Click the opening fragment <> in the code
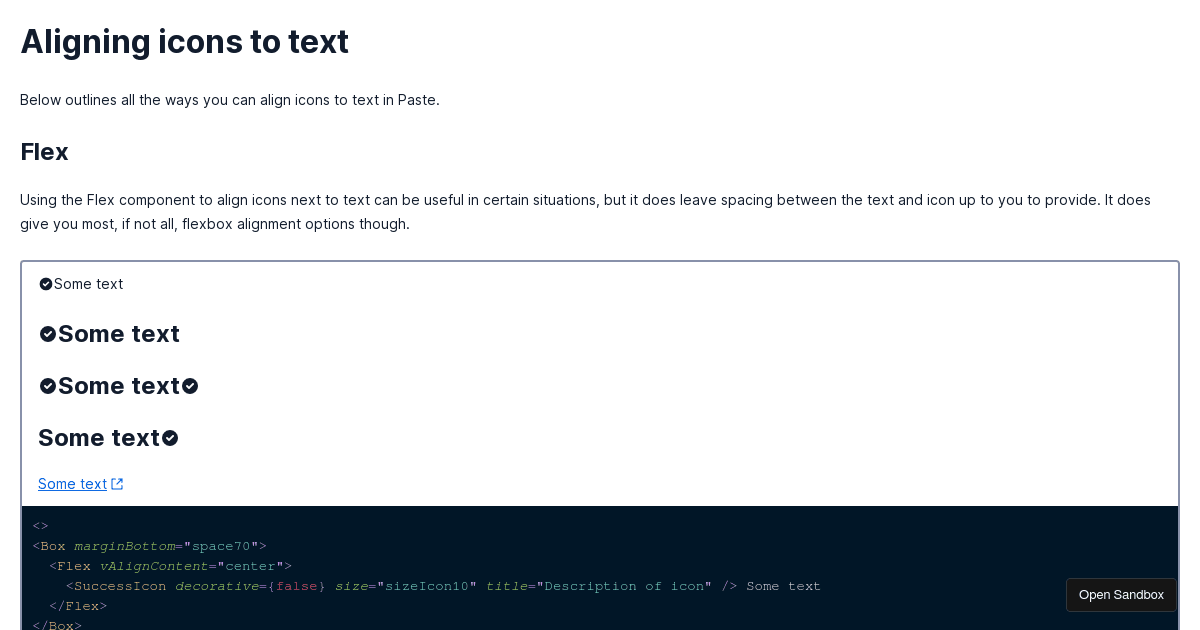This screenshot has height=630, width=1200. click(x=39, y=526)
